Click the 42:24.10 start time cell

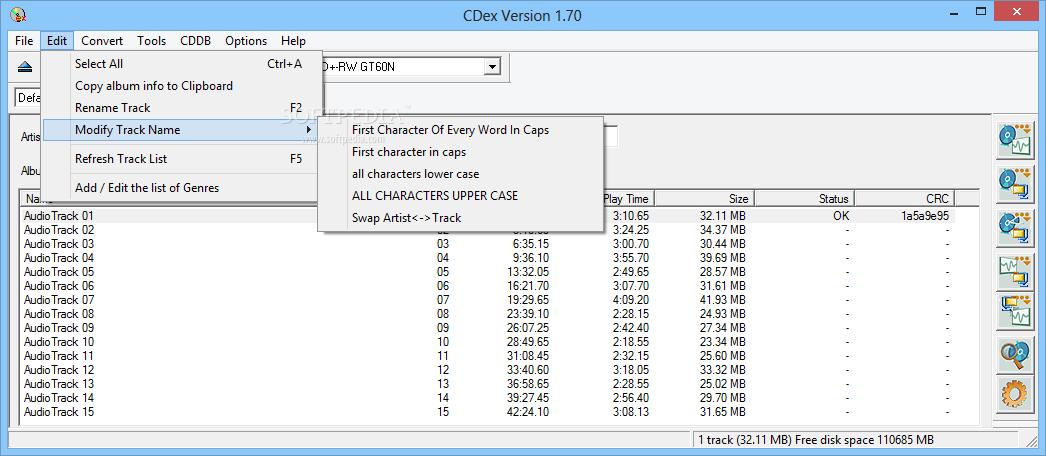tap(528, 412)
